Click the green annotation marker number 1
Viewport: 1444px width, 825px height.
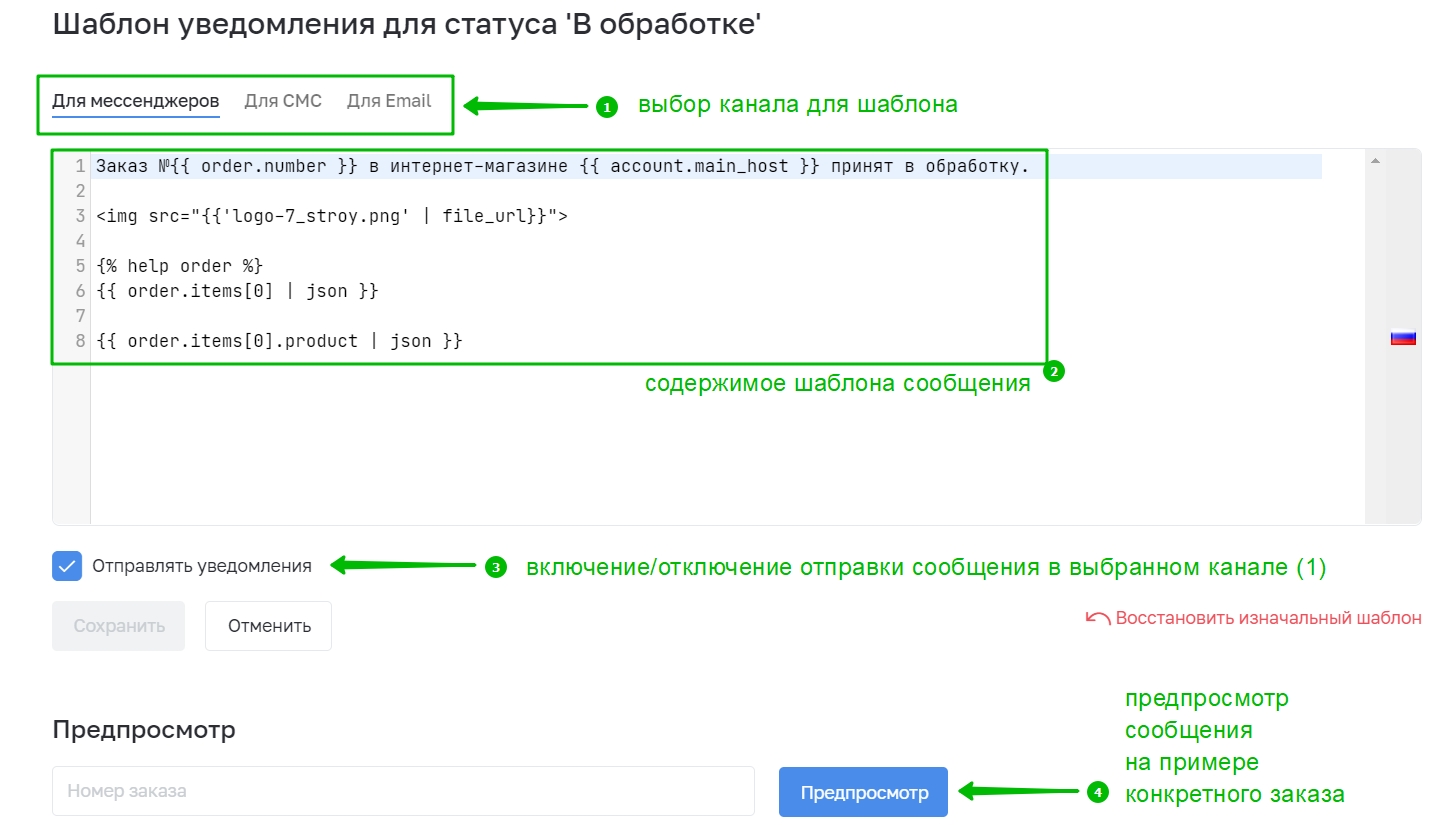pos(606,106)
